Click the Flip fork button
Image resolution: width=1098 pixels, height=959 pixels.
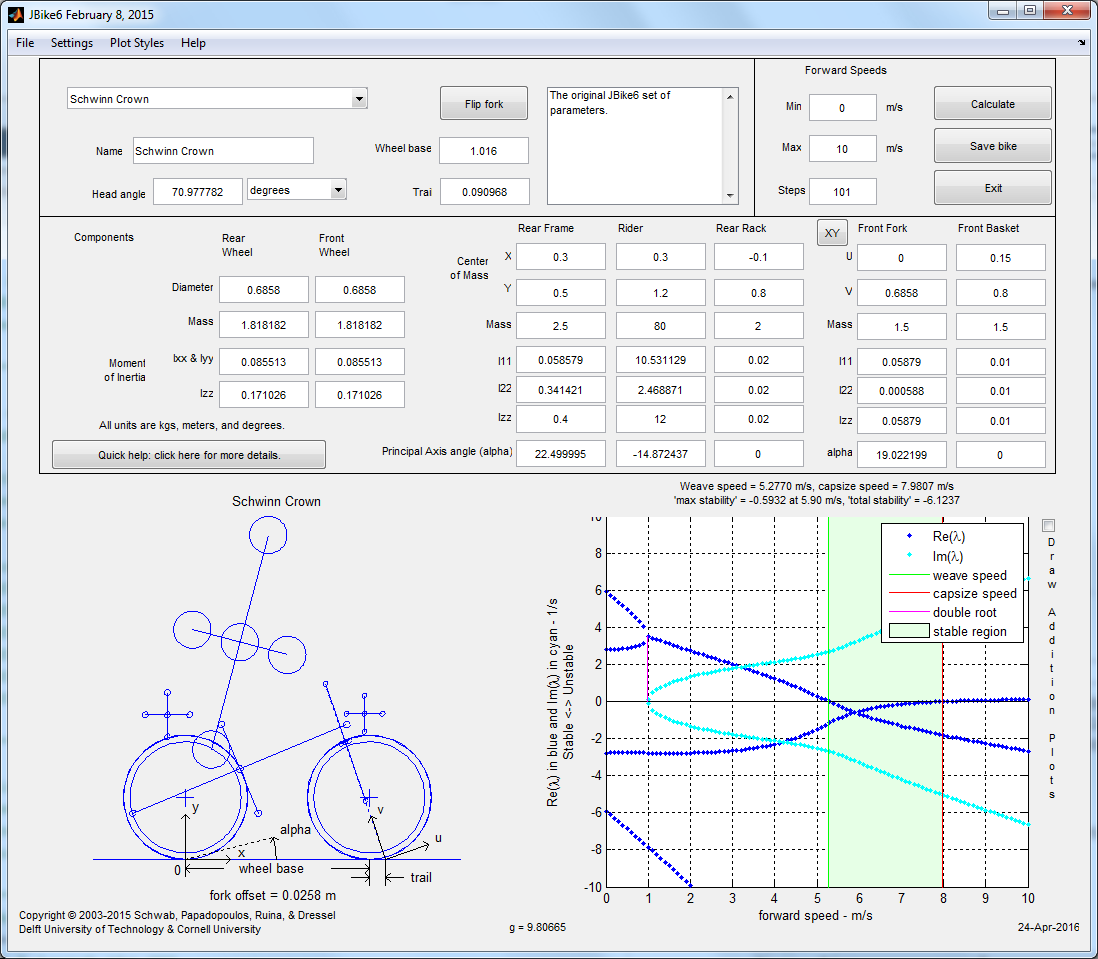tap(483, 102)
